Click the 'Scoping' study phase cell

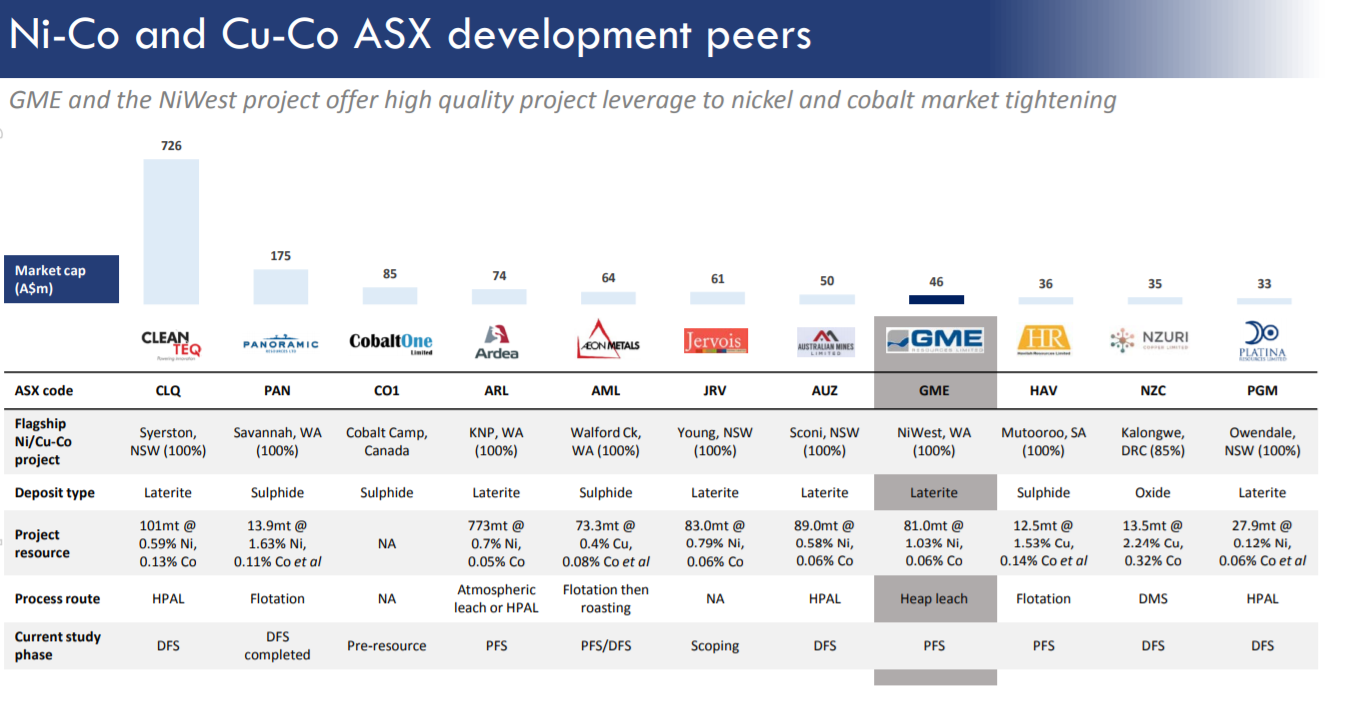coord(715,646)
